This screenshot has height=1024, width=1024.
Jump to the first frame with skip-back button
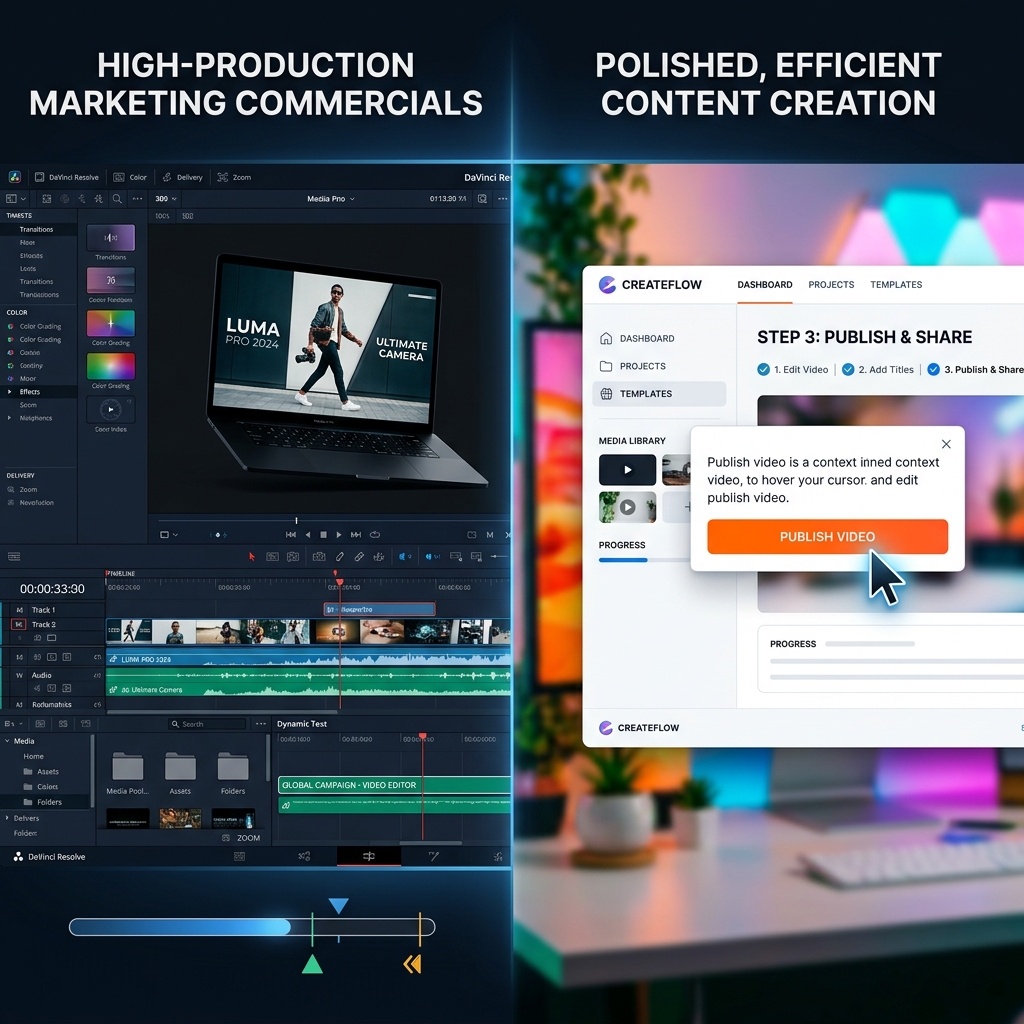tap(291, 535)
